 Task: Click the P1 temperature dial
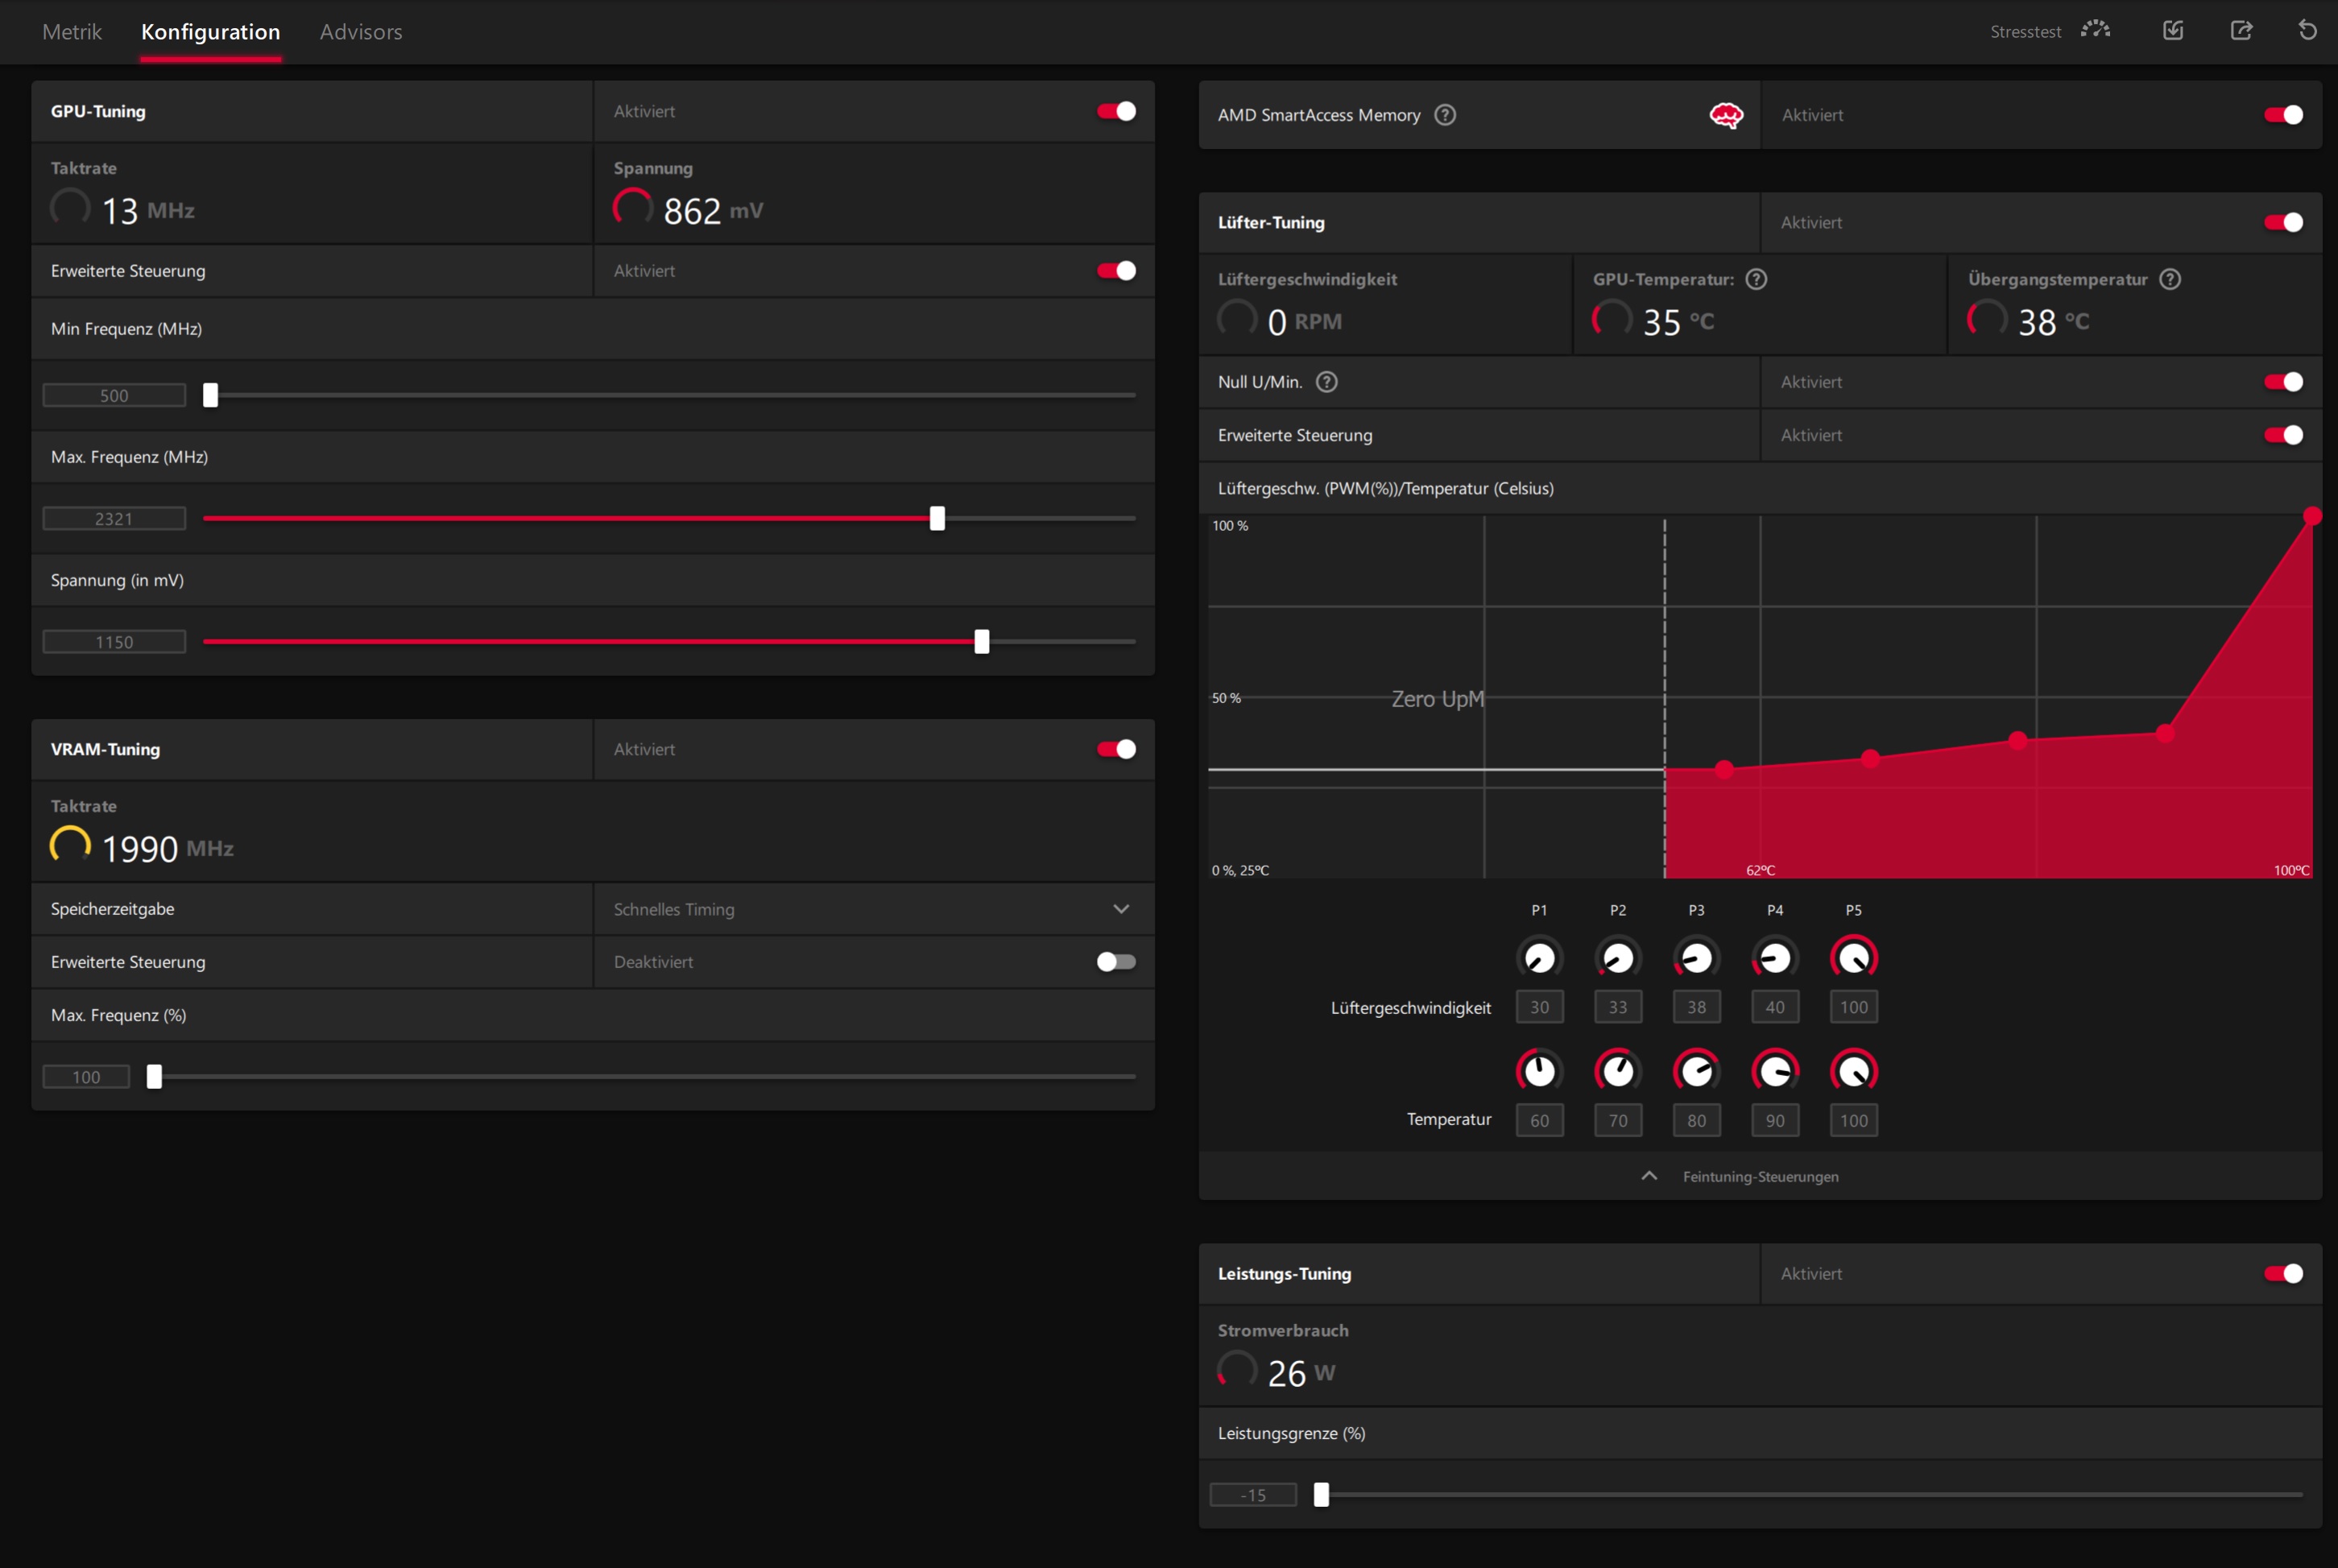pos(1539,1071)
